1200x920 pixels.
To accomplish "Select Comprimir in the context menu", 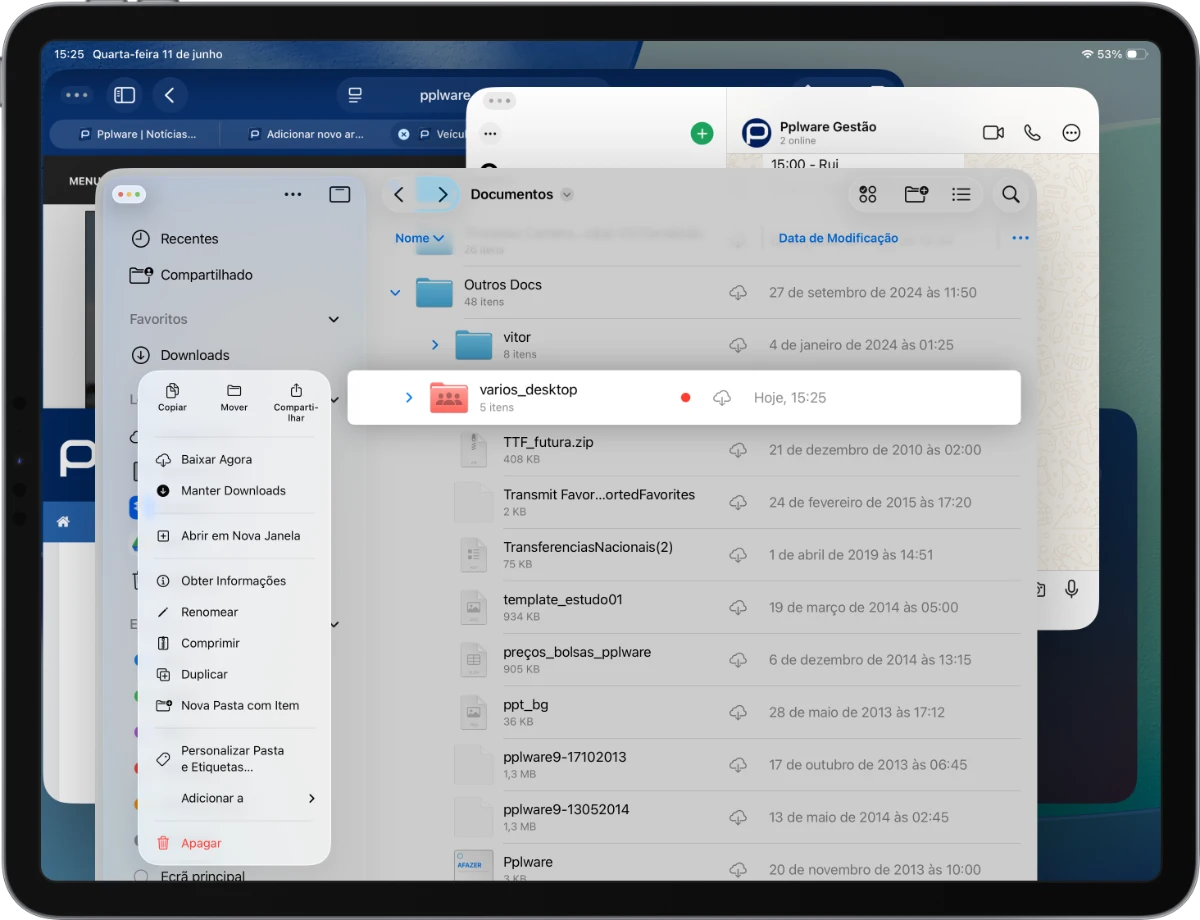I will 210,643.
